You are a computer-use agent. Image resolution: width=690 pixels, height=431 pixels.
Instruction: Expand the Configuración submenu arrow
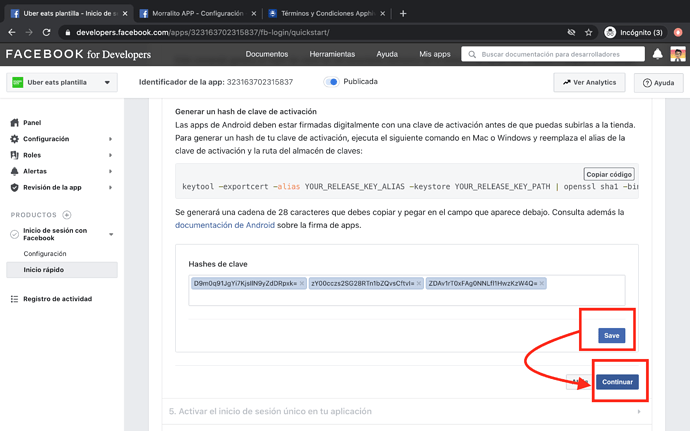pyautogui.click(x=110, y=139)
